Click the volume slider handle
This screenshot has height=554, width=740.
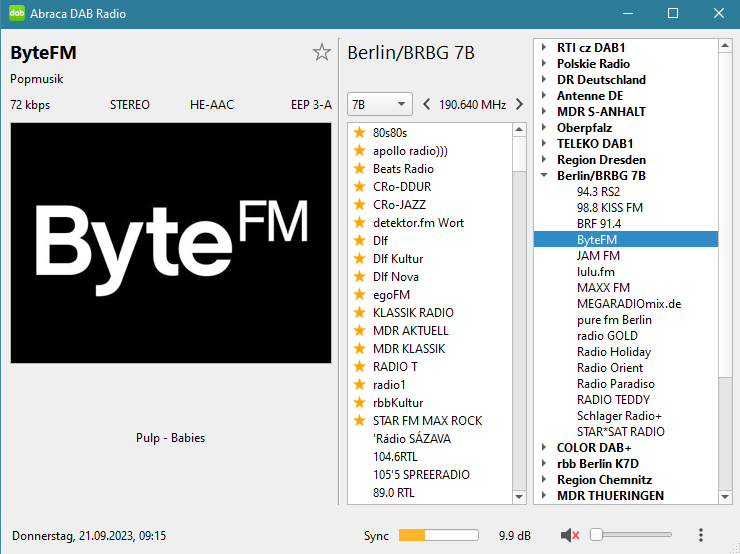(597, 535)
